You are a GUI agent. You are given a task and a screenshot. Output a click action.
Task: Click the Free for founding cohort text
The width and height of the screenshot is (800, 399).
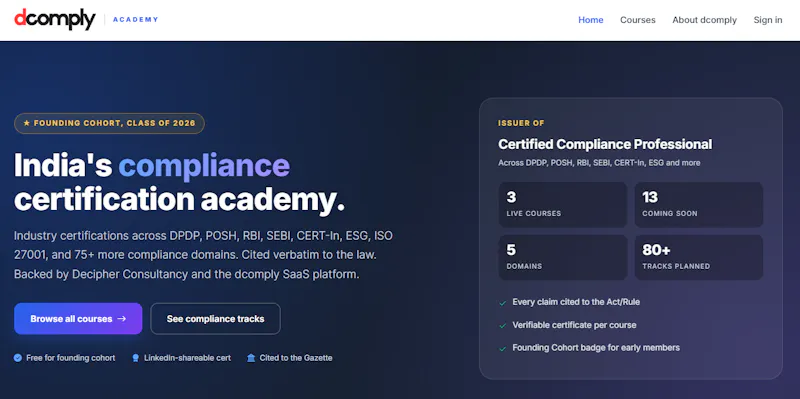(x=70, y=358)
